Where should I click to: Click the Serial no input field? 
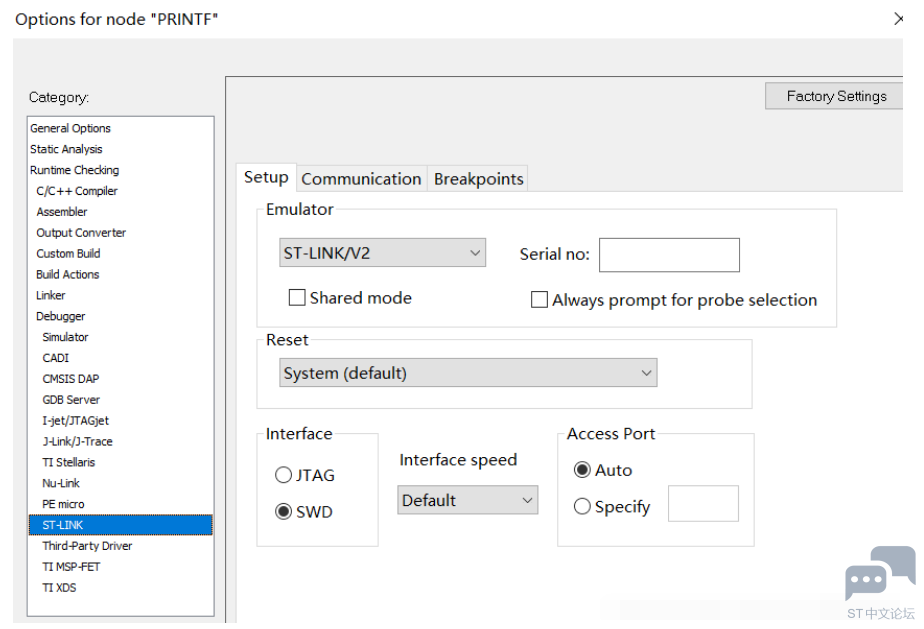(669, 255)
